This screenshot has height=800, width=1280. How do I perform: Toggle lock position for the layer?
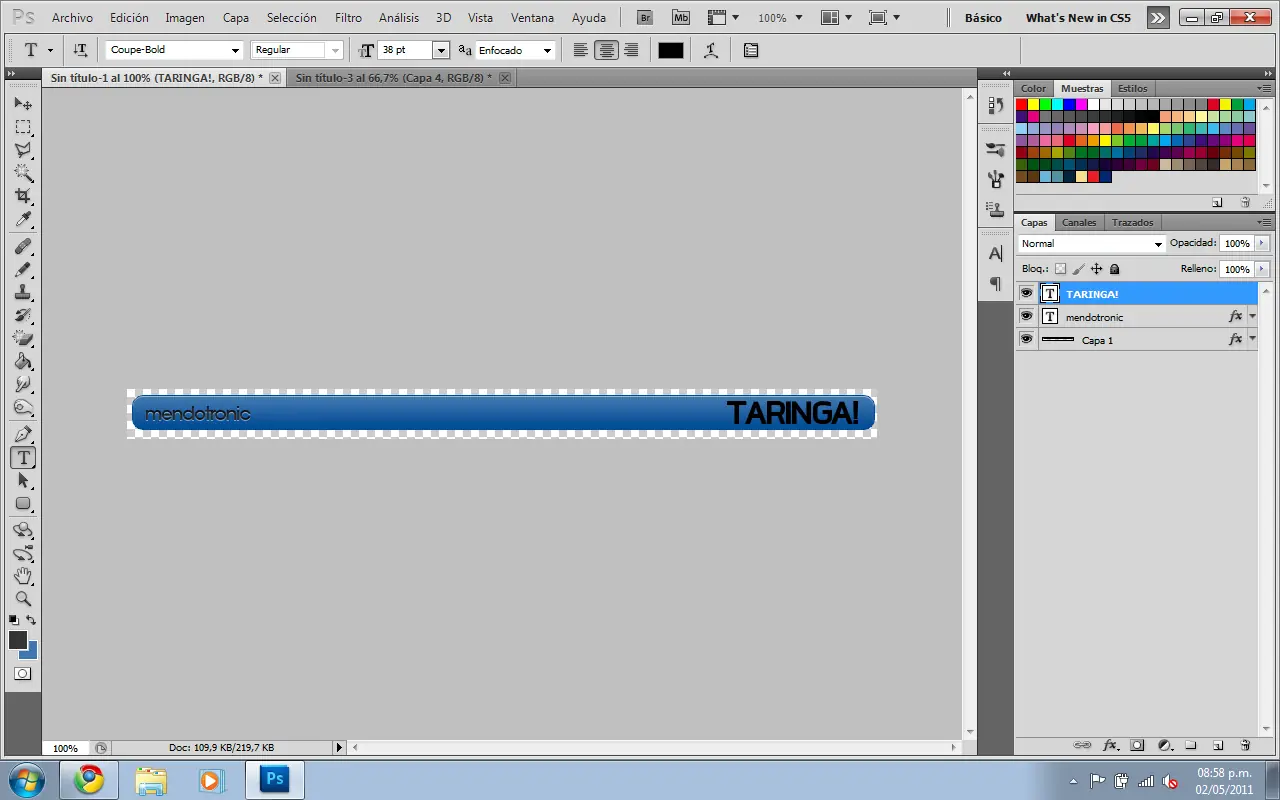(1096, 269)
